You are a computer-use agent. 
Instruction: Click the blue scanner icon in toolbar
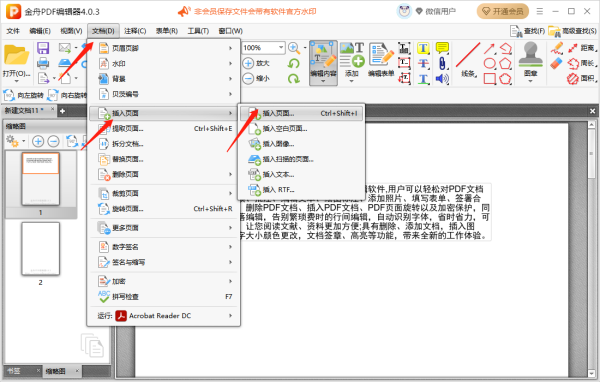(65, 63)
